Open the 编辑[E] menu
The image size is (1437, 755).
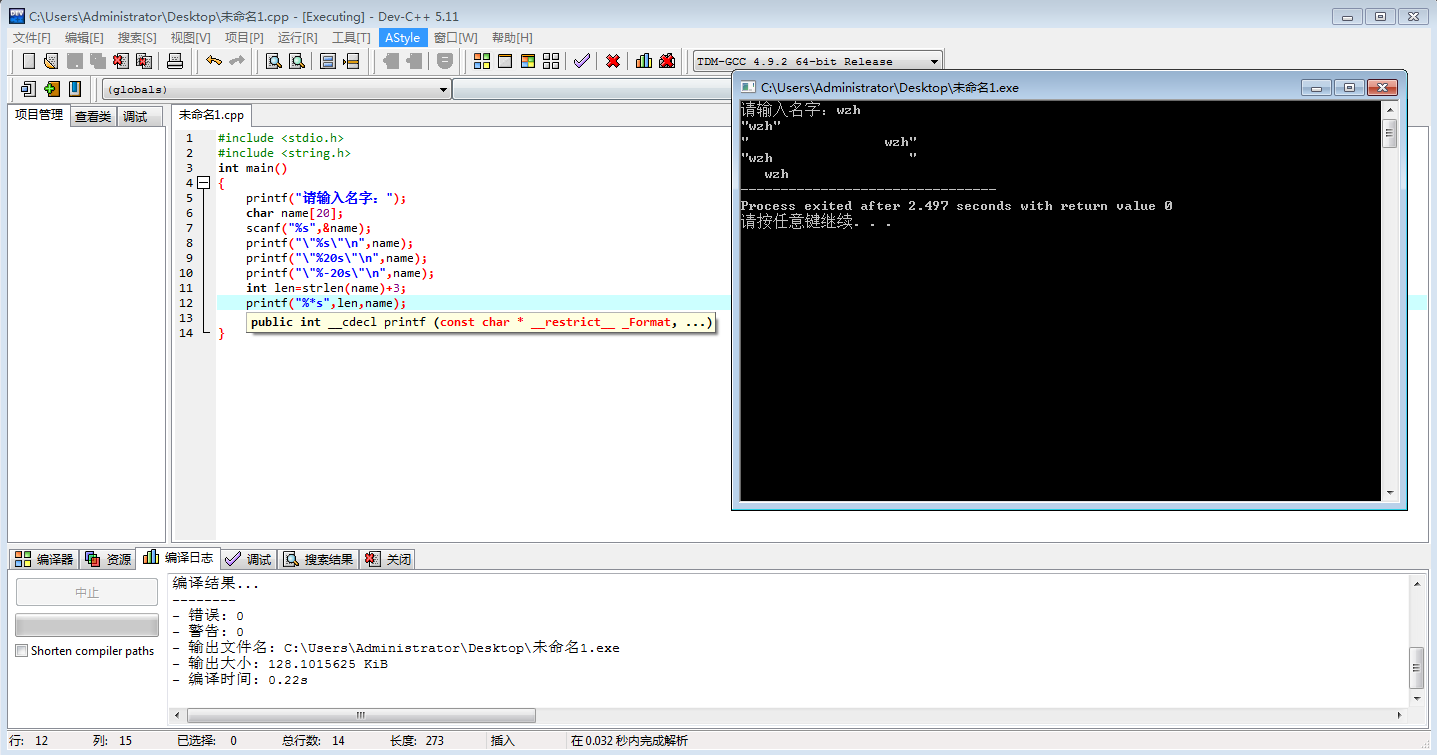point(84,37)
